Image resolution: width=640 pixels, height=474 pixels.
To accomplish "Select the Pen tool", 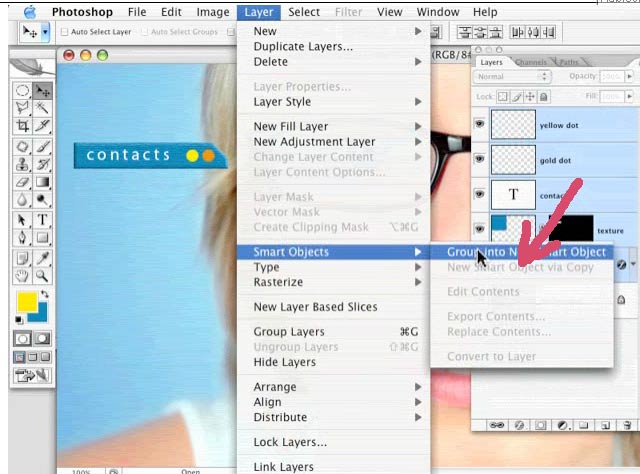I will coord(22,237).
